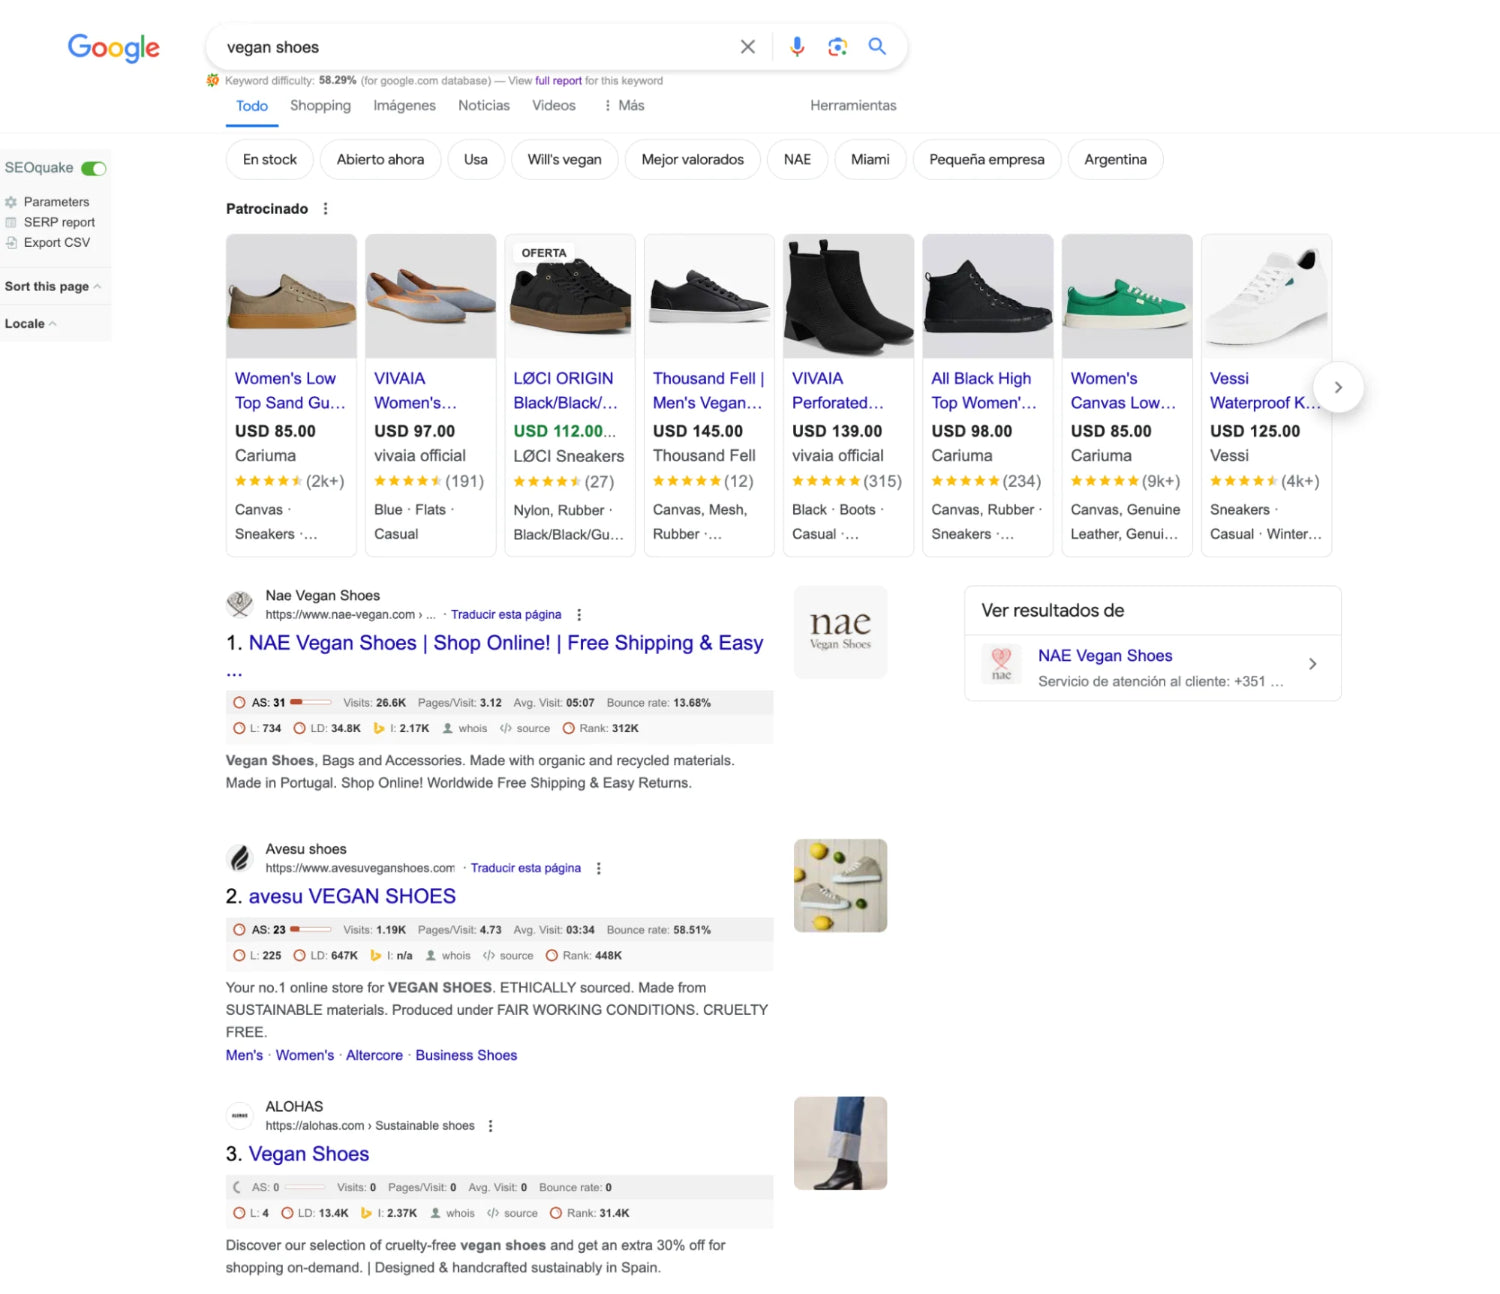Select the Mejor valorados filter chip
The width and height of the screenshot is (1500, 1294).
(x=692, y=160)
